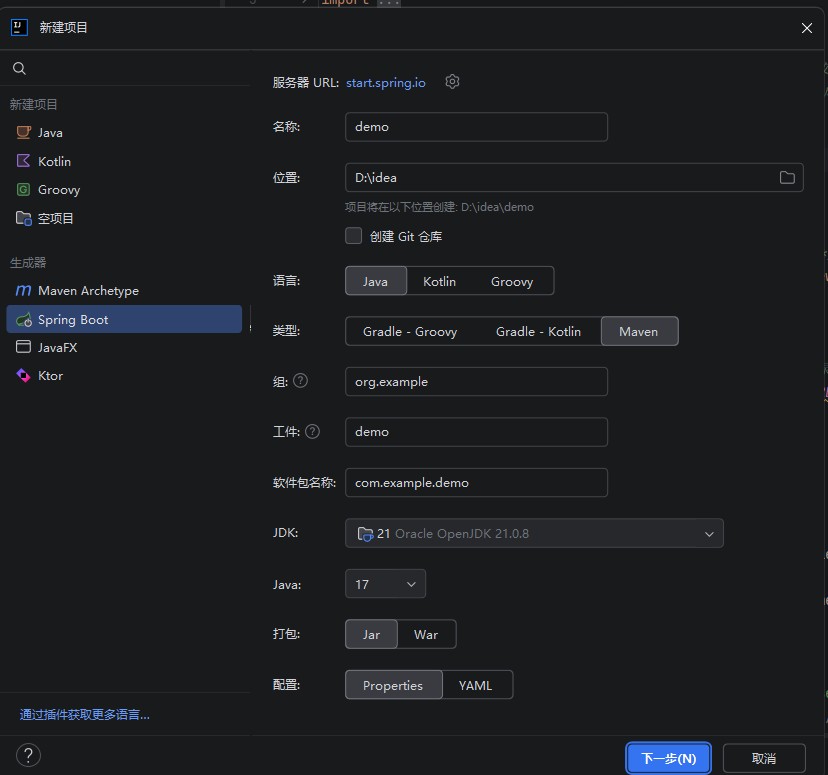Select Groovy as the language
The height and width of the screenshot is (775, 828).
(512, 281)
